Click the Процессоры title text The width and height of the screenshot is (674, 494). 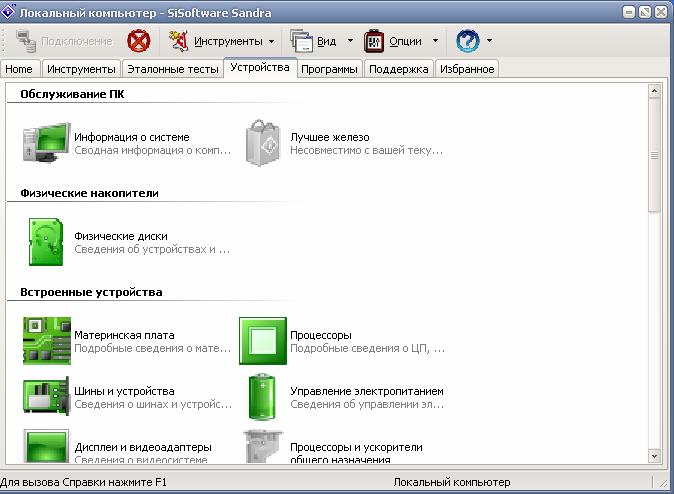tap(321, 335)
